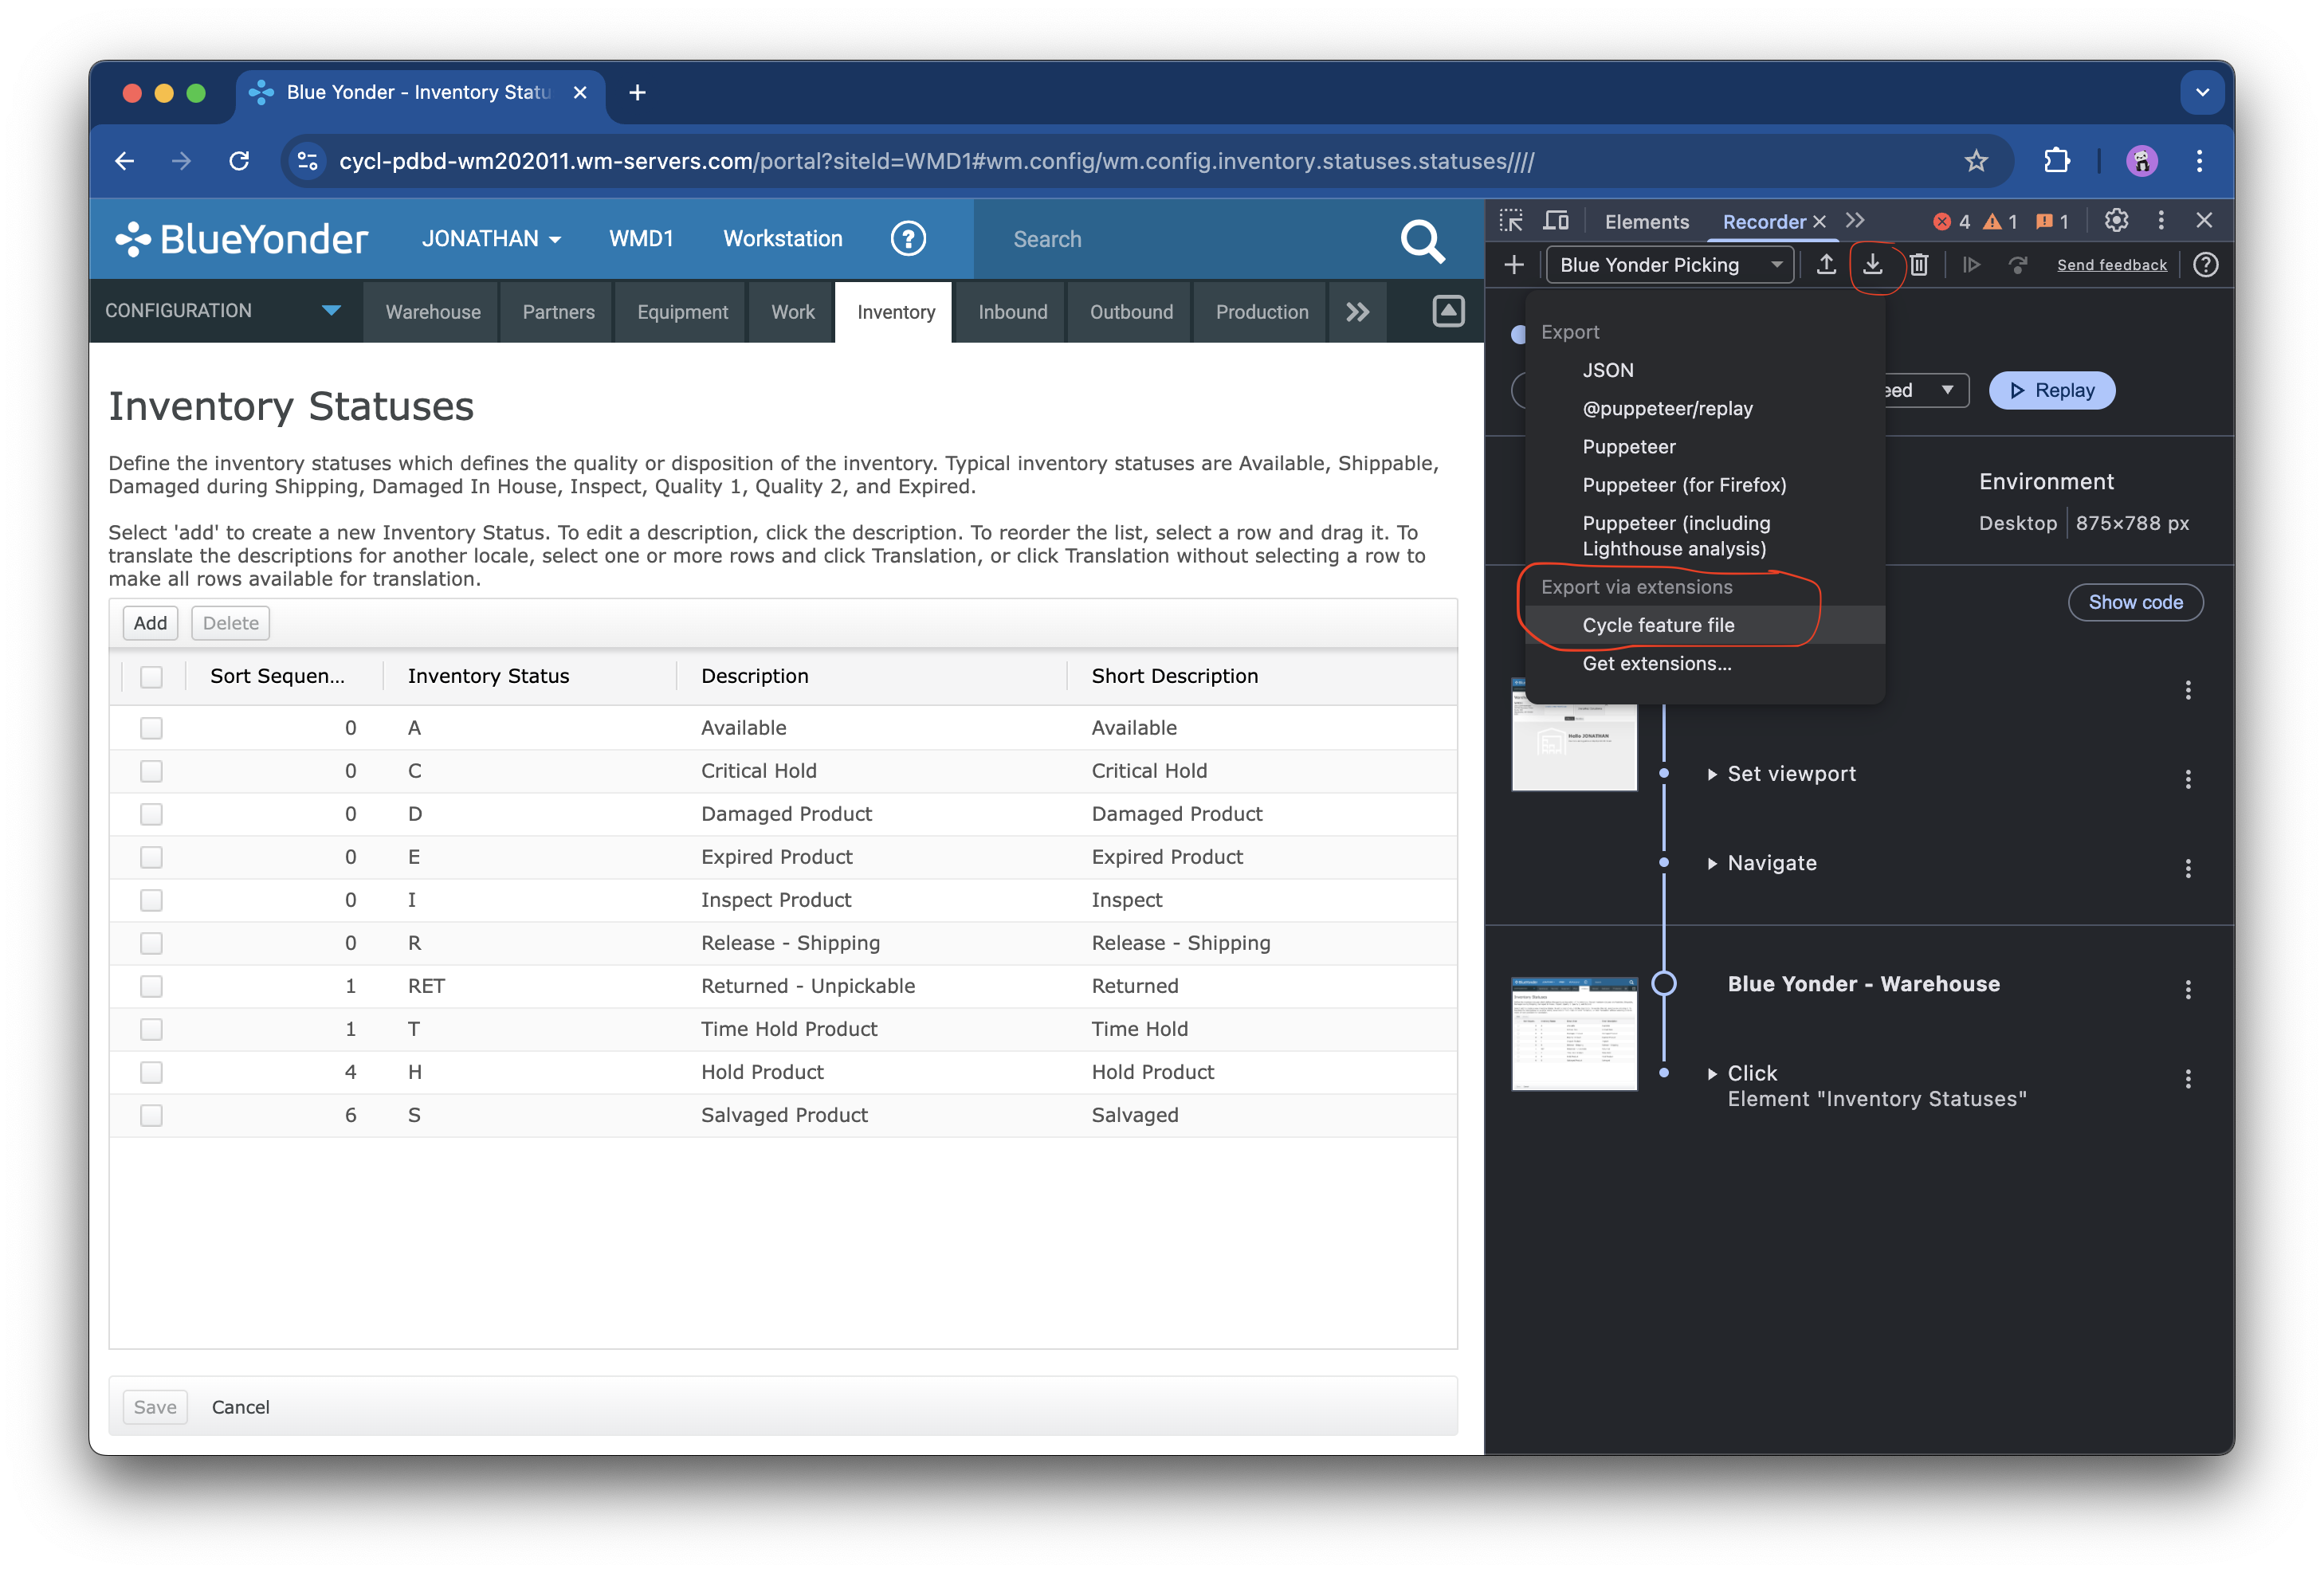The width and height of the screenshot is (2324, 1573).
Task: Select the checkbox for the RET status row
Action: pyautogui.click(x=151, y=986)
